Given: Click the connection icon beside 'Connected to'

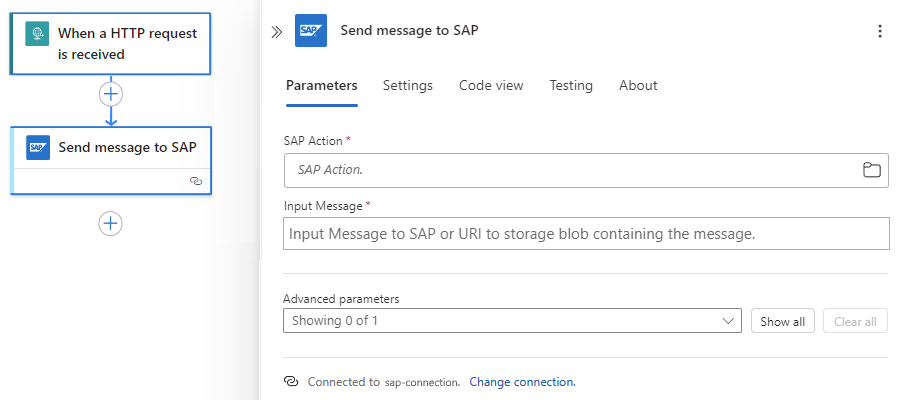Looking at the screenshot, I should [291, 382].
